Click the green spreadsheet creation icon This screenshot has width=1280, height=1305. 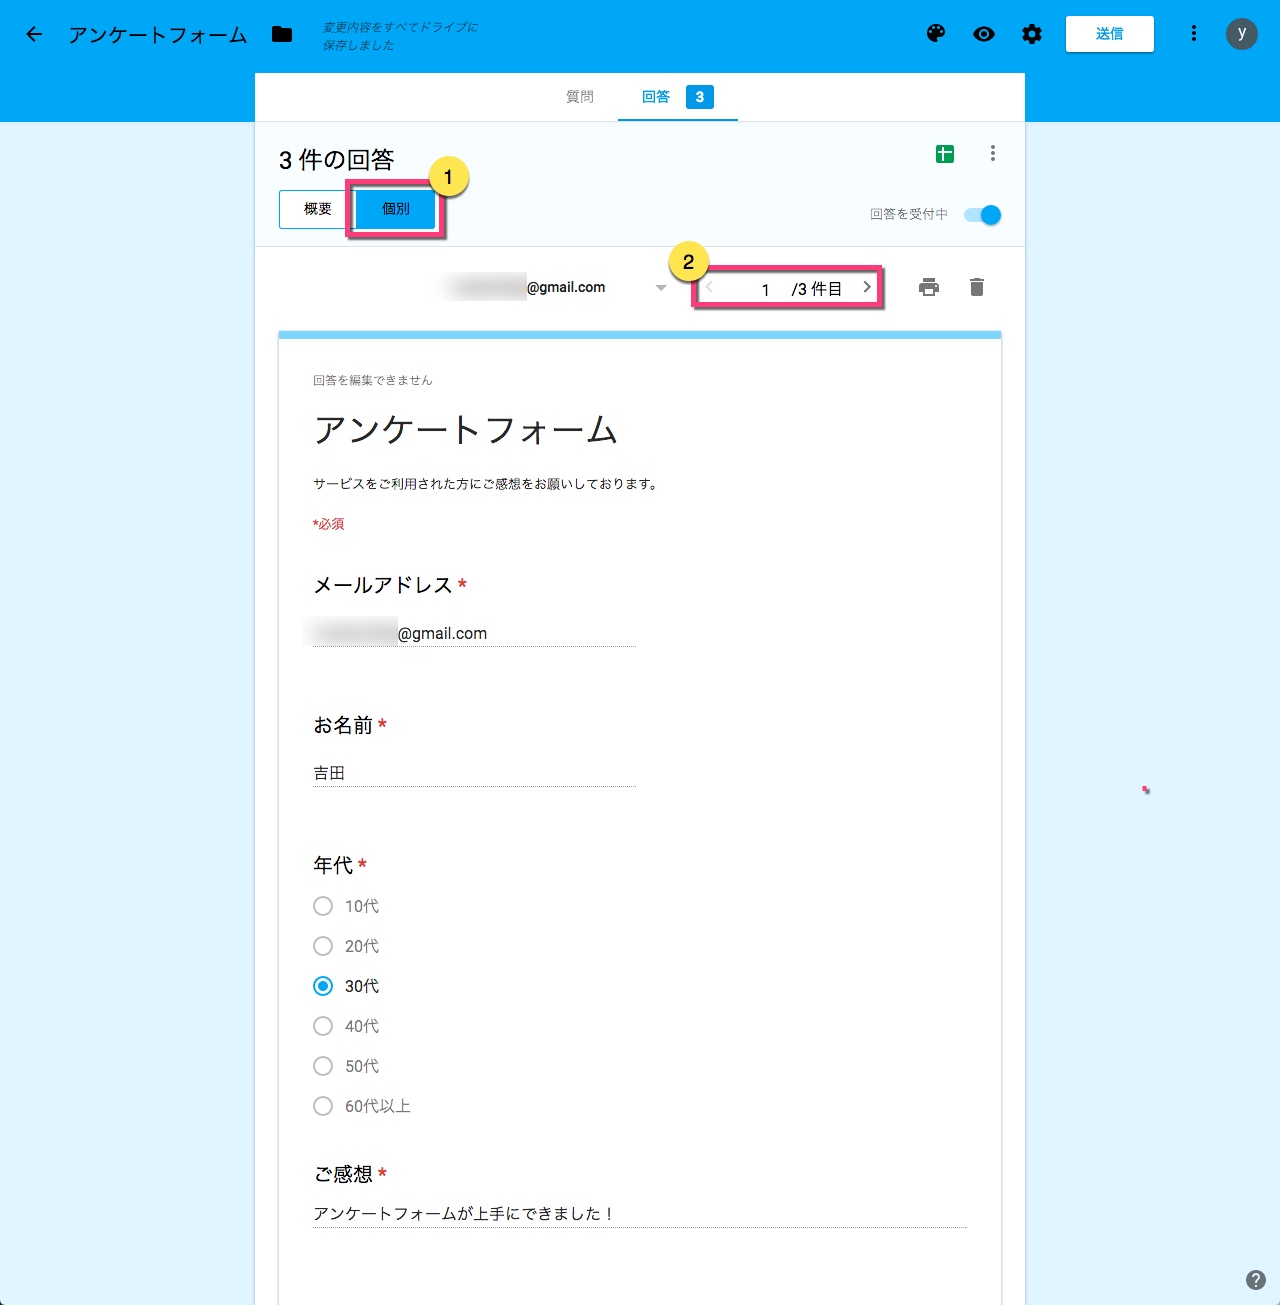coord(945,154)
